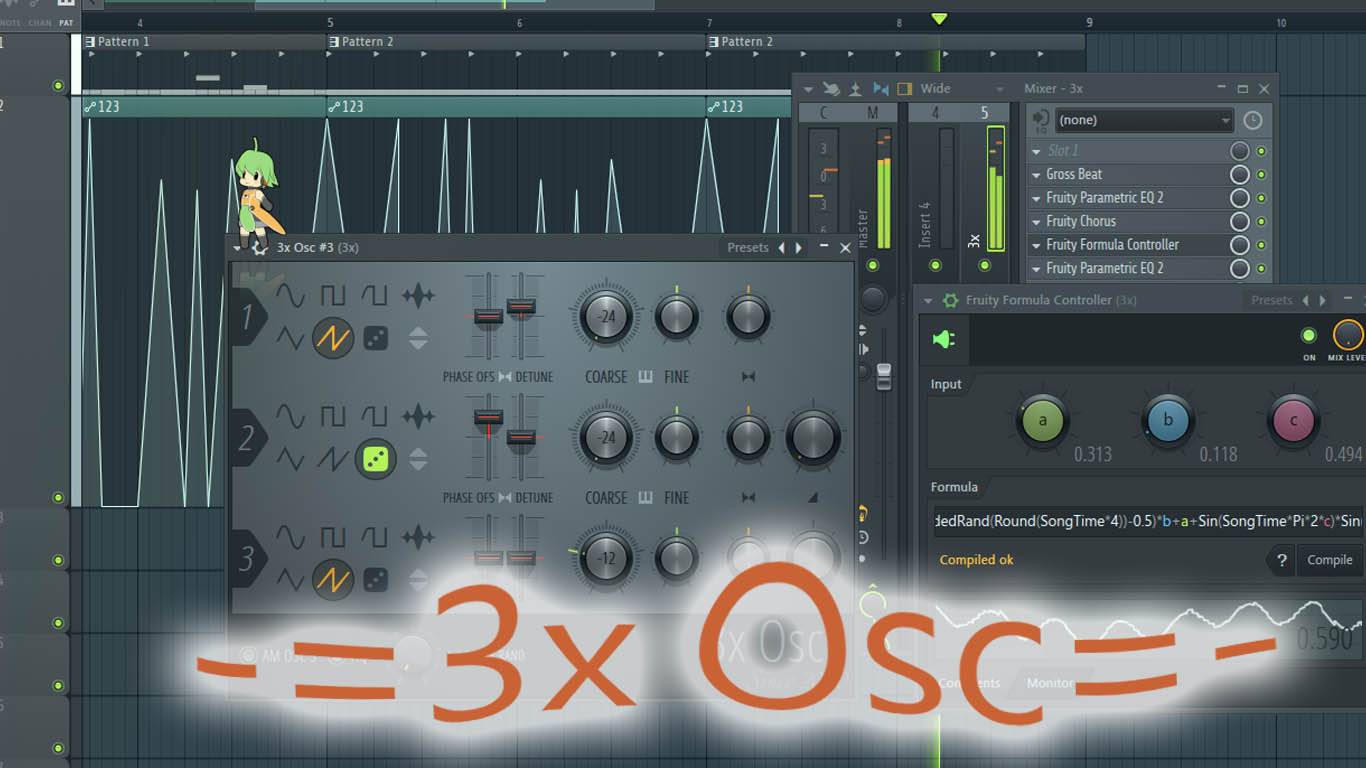This screenshot has width=1366, height=768.
Task: Click the Compile button
Action: click(x=1330, y=560)
